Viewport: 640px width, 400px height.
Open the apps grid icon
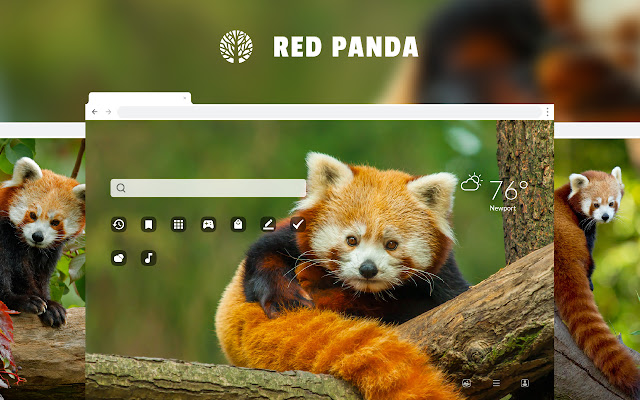click(178, 224)
